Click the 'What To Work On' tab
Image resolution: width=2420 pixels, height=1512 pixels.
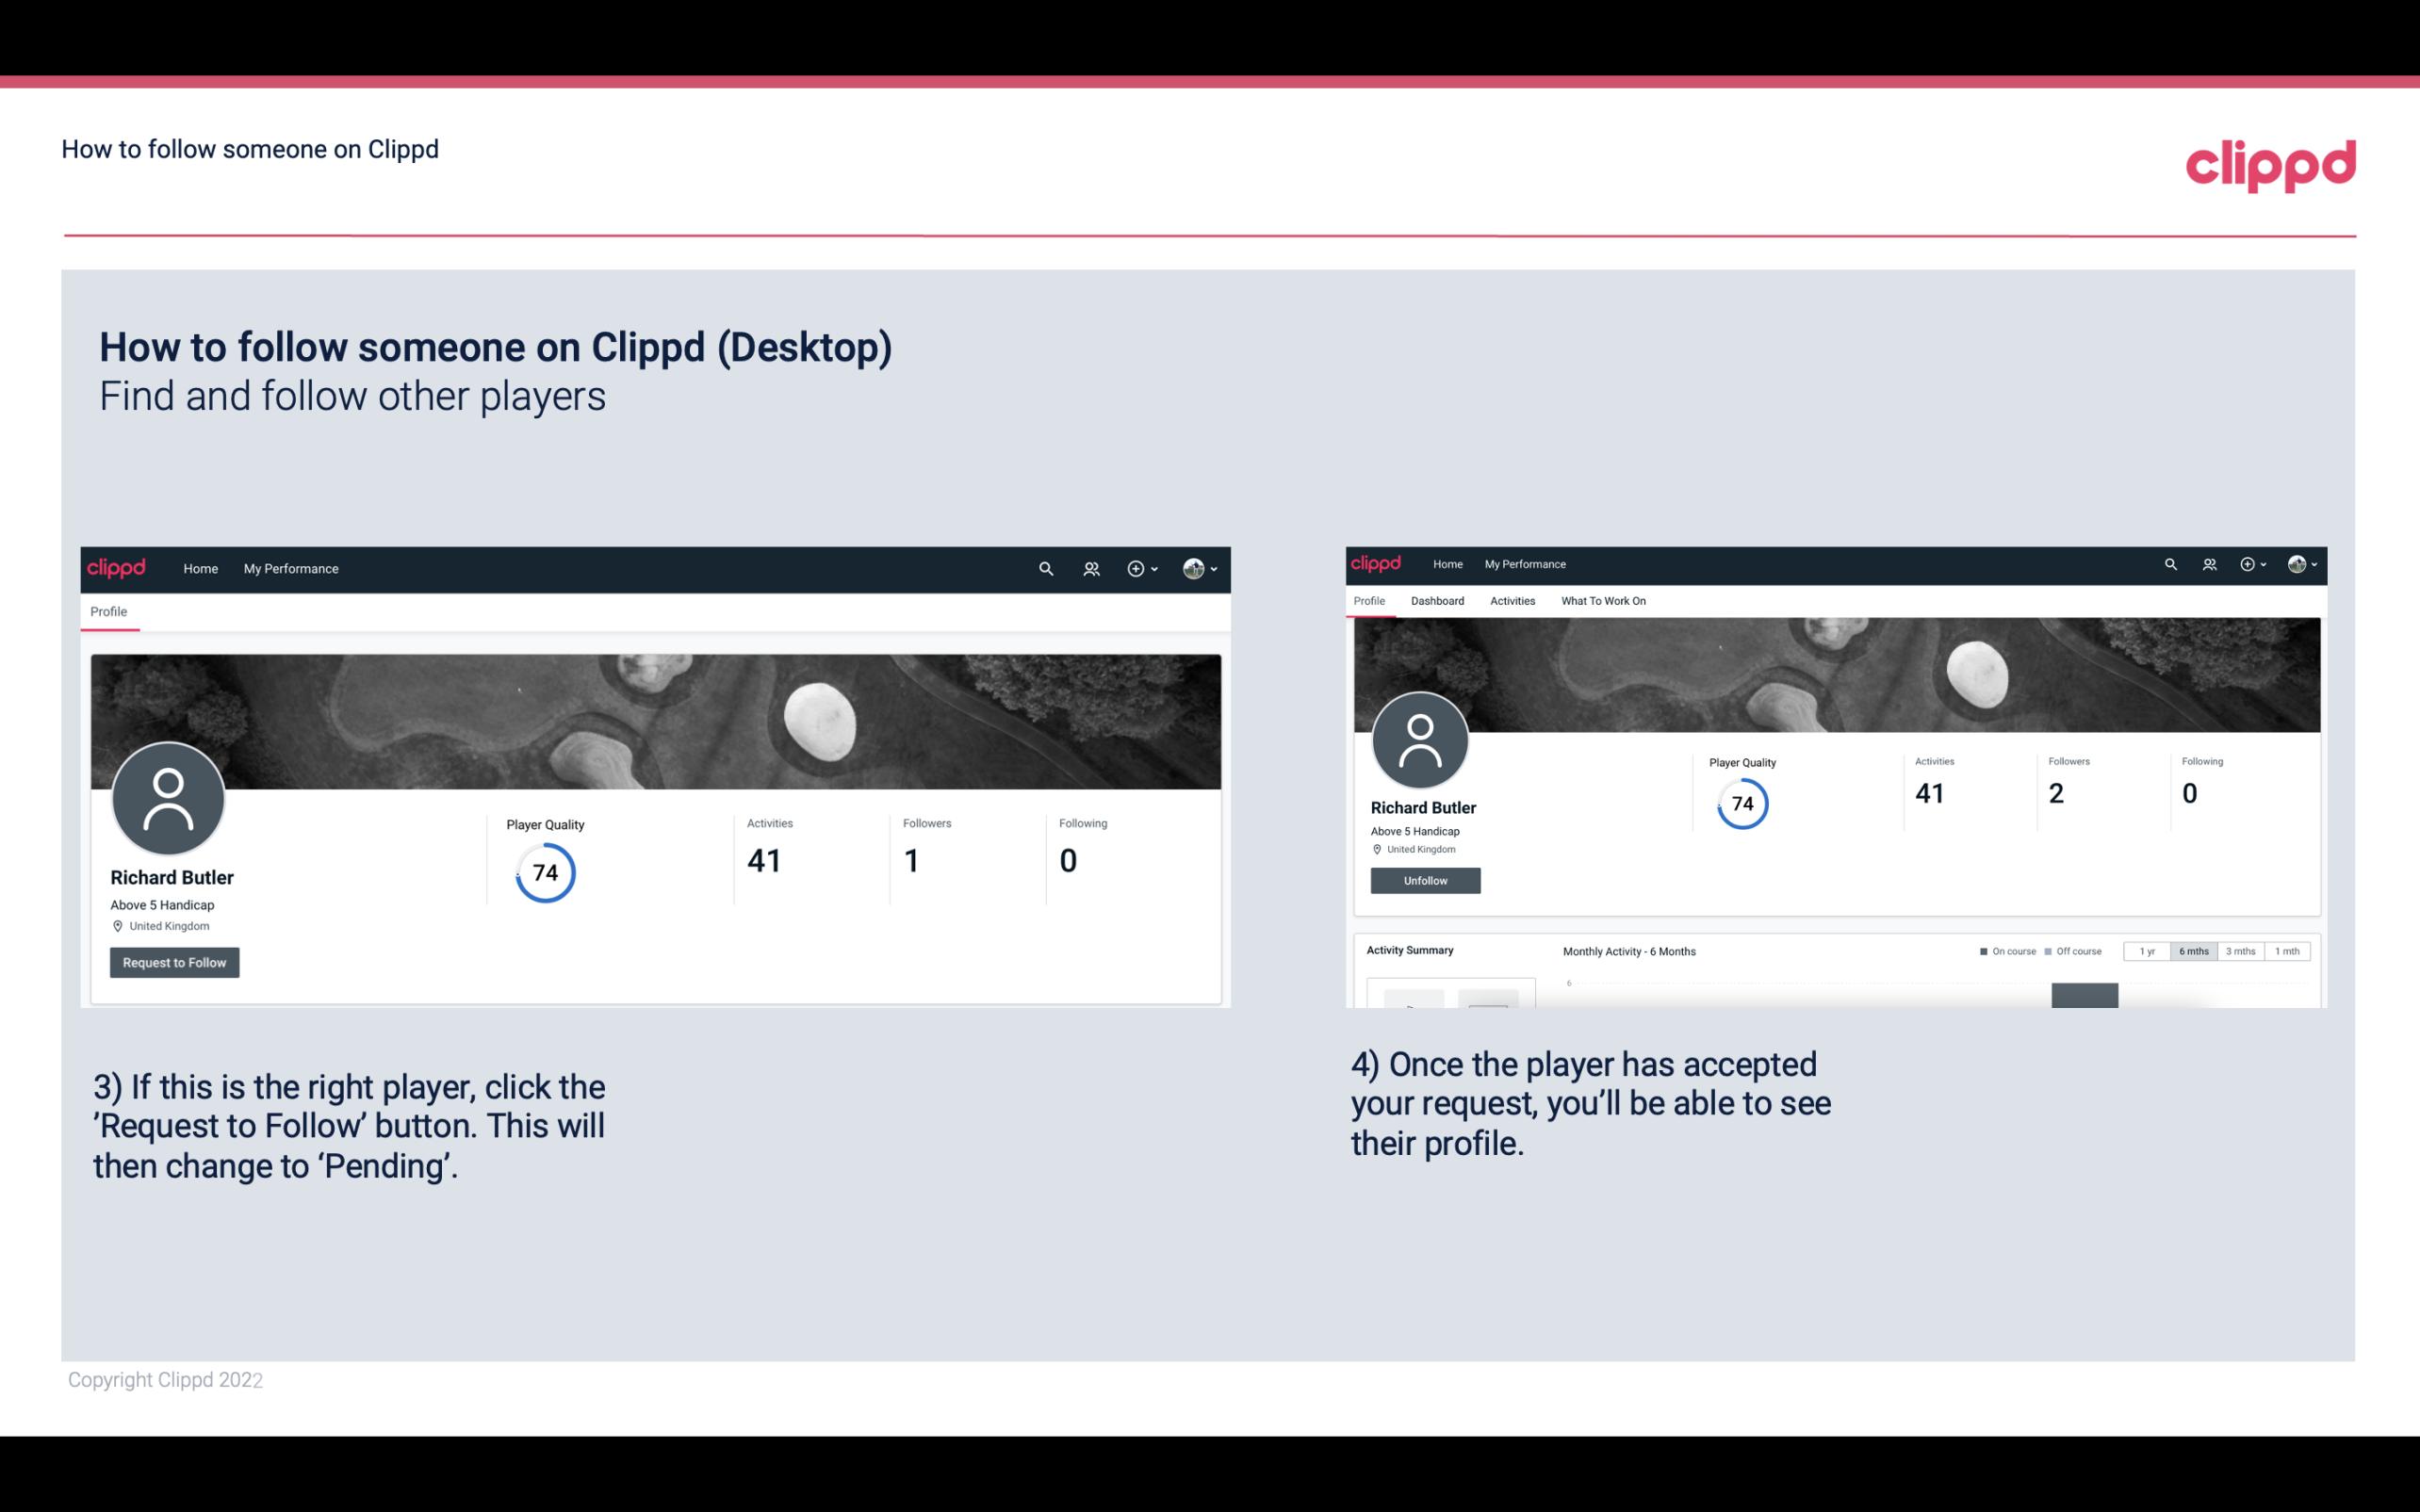pos(1601,601)
